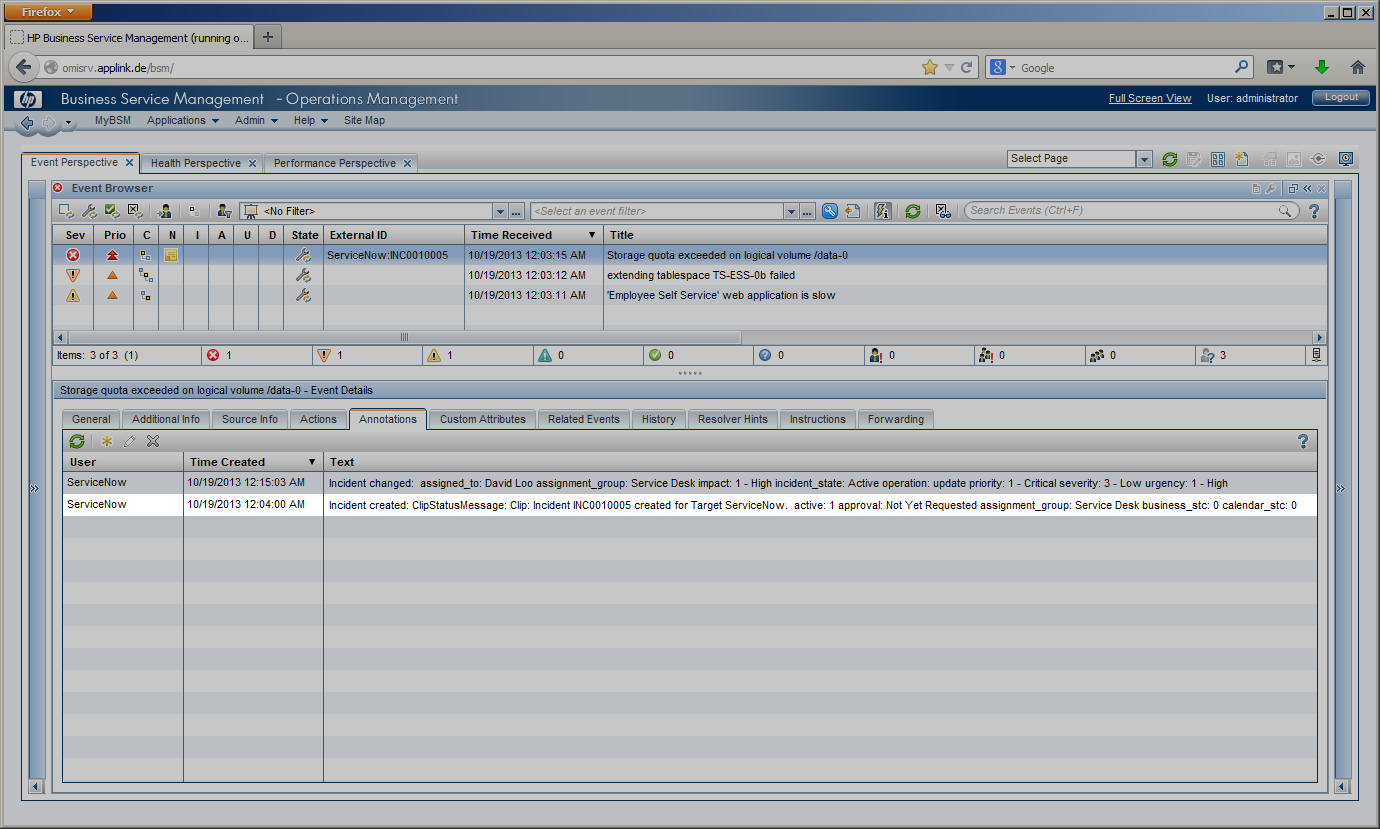Image resolution: width=1380 pixels, height=829 pixels.
Task: Open the Help menu dropdown
Action: 311,120
